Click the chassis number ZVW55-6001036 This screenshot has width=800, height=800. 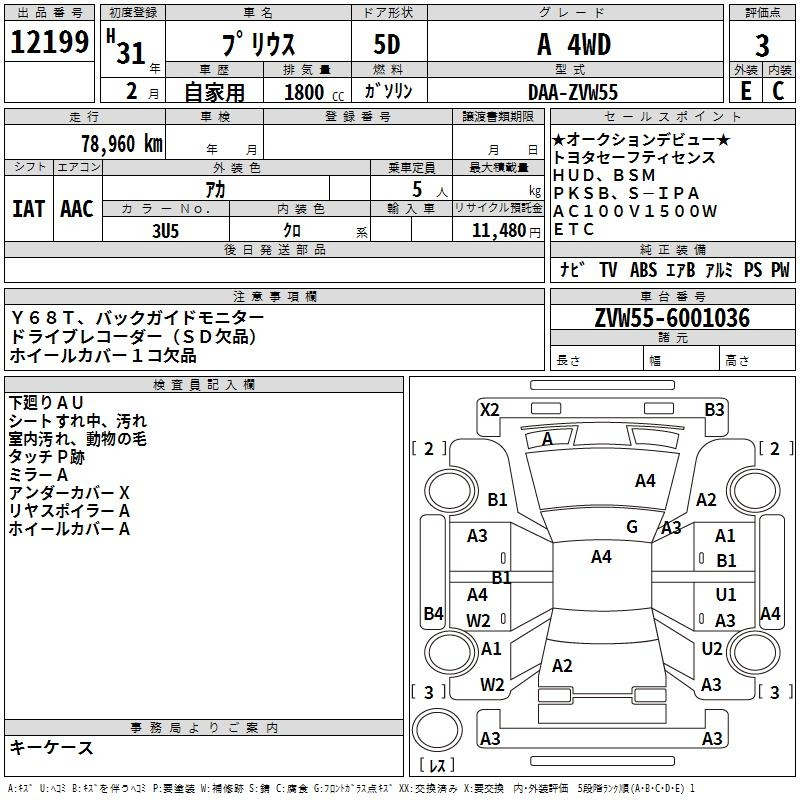click(x=671, y=320)
